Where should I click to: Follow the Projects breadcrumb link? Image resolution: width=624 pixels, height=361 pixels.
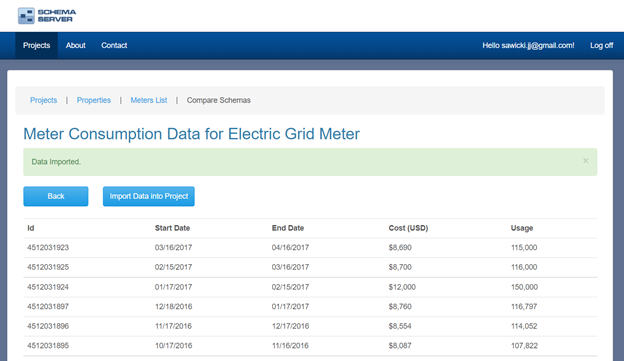(43, 100)
